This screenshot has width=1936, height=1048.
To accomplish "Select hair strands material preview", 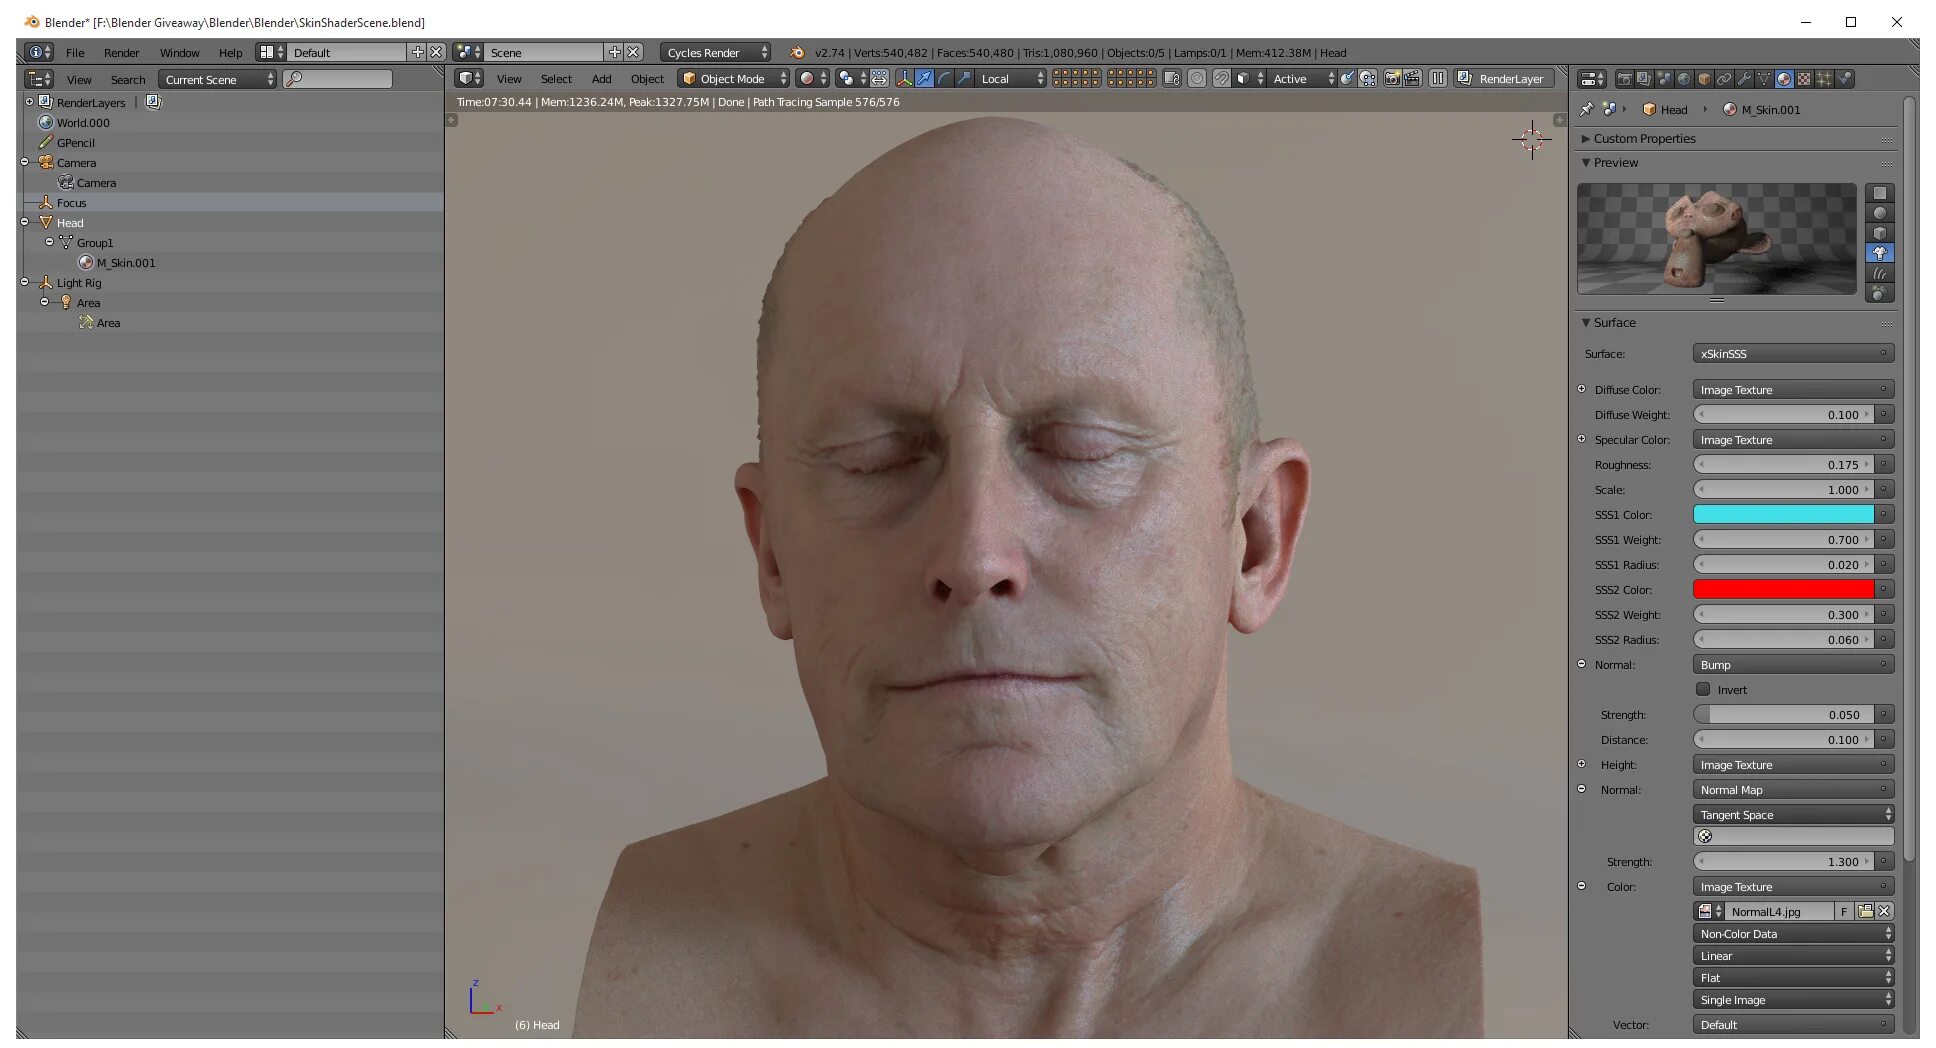I will [x=1880, y=273].
